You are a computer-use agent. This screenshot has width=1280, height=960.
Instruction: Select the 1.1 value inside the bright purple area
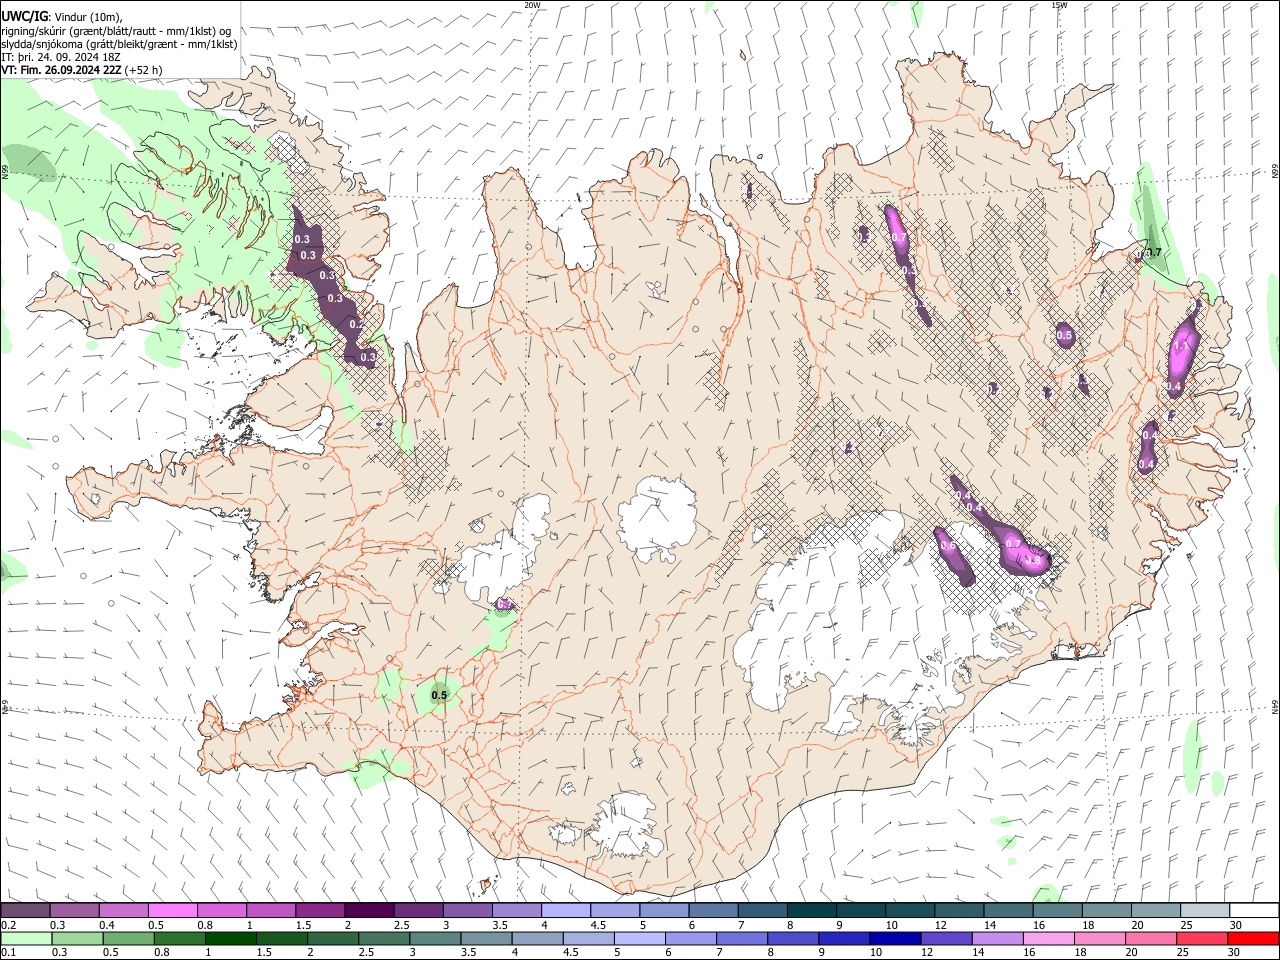pyautogui.click(x=1182, y=346)
